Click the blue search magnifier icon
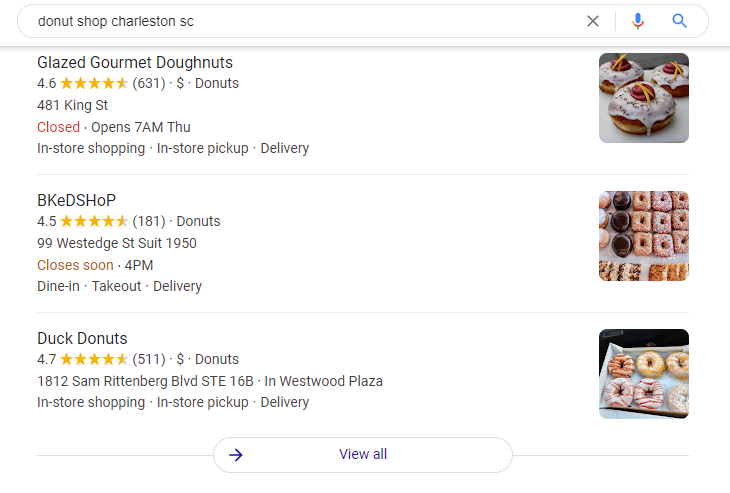 click(680, 21)
